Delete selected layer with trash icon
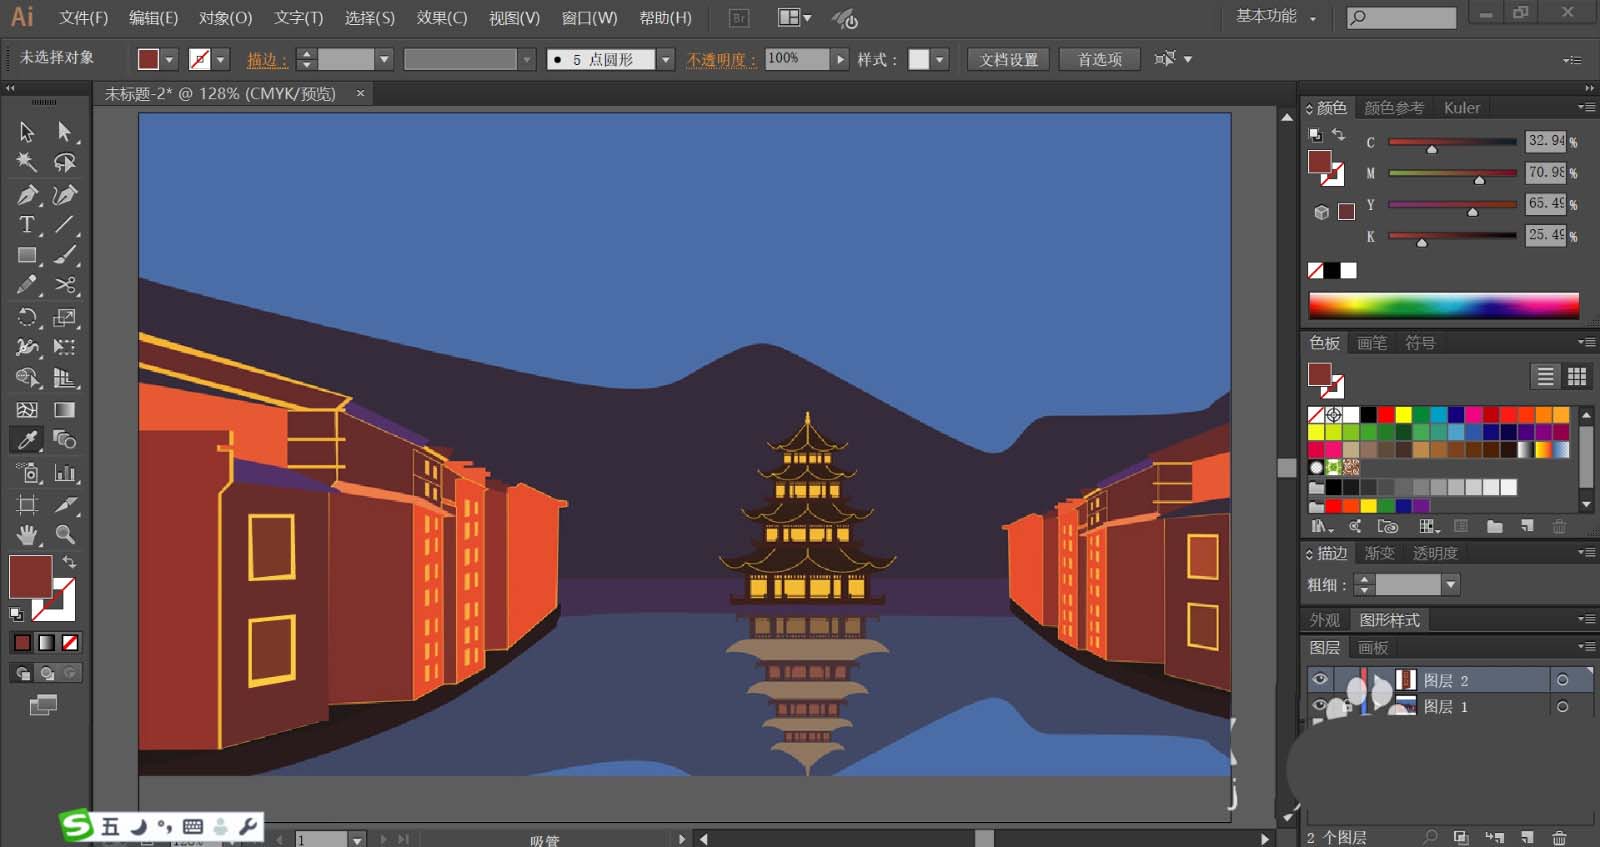This screenshot has width=1600, height=847. (1559, 837)
